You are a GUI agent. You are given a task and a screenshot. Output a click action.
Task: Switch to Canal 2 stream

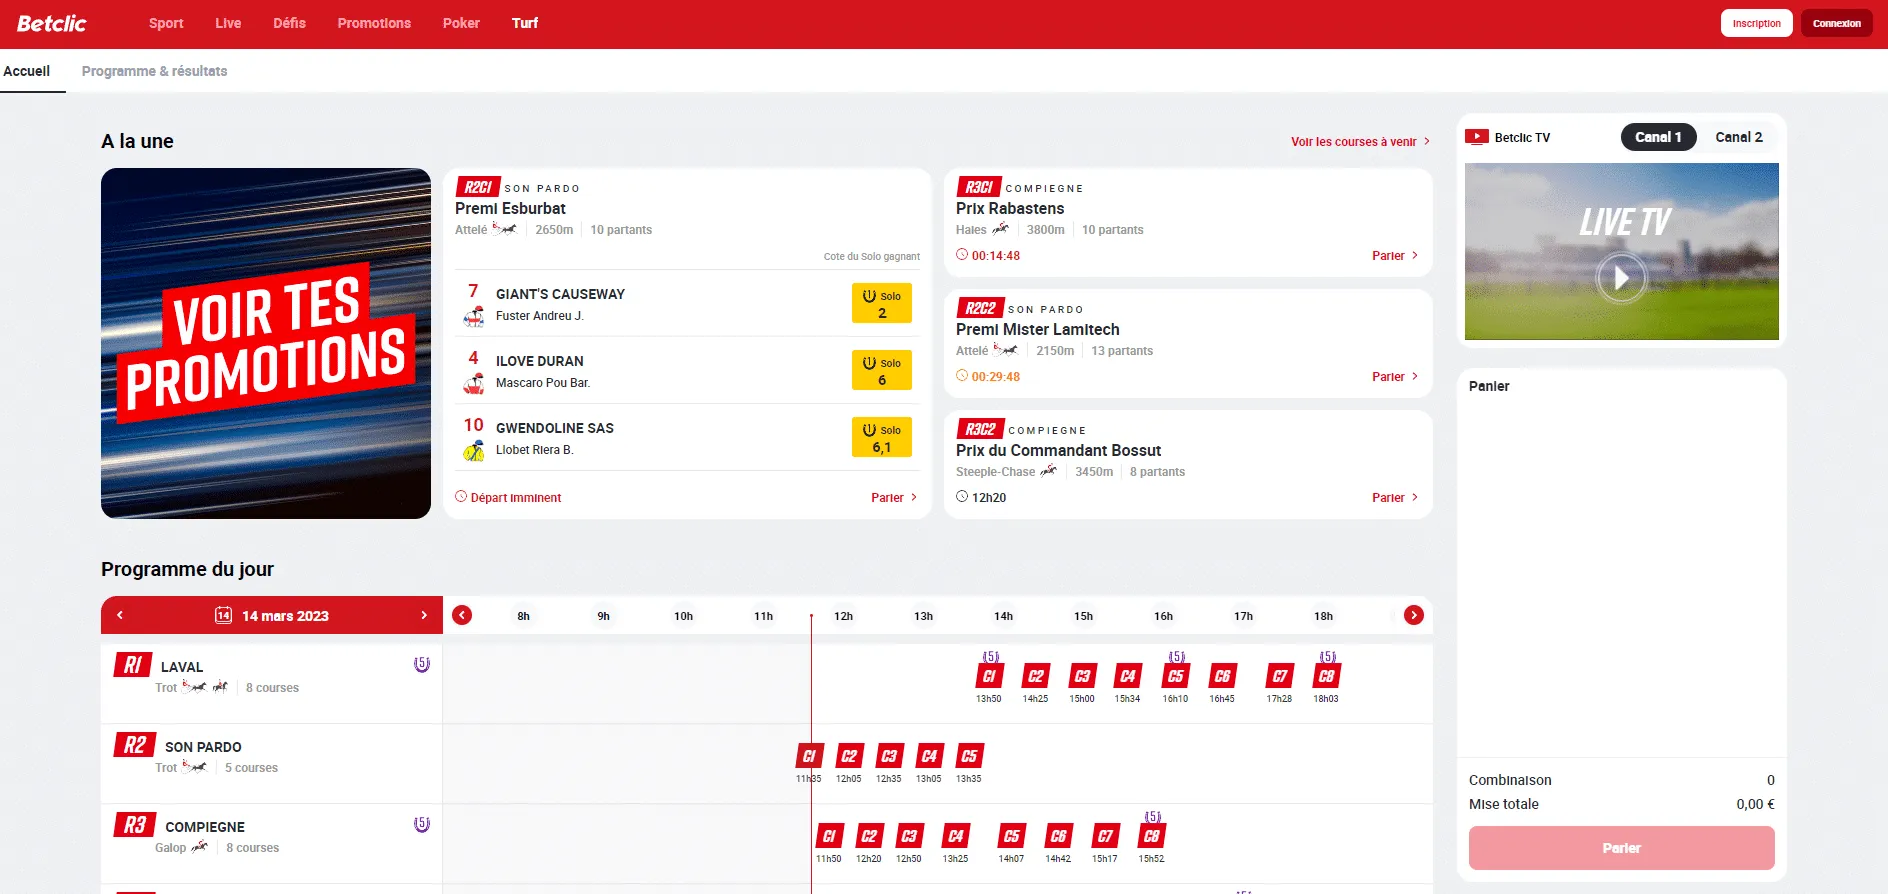1738,137
